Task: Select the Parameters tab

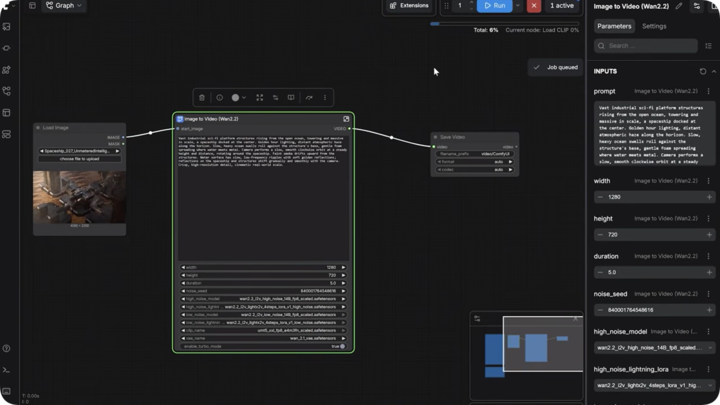Action: (x=614, y=26)
